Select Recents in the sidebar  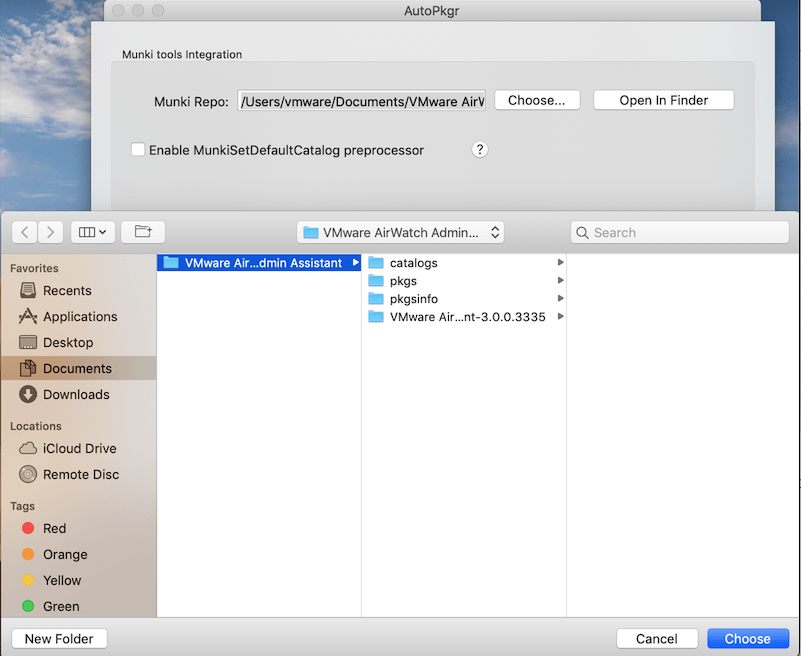pos(67,290)
